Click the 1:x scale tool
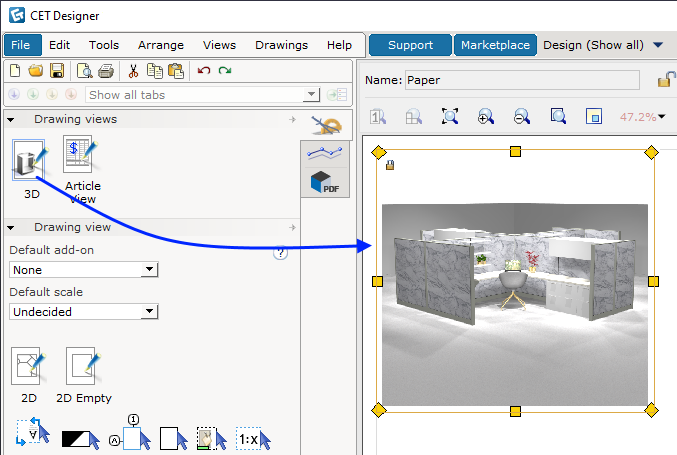Image resolution: width=677 pixels, height=455 pixels. coord(253,439)
